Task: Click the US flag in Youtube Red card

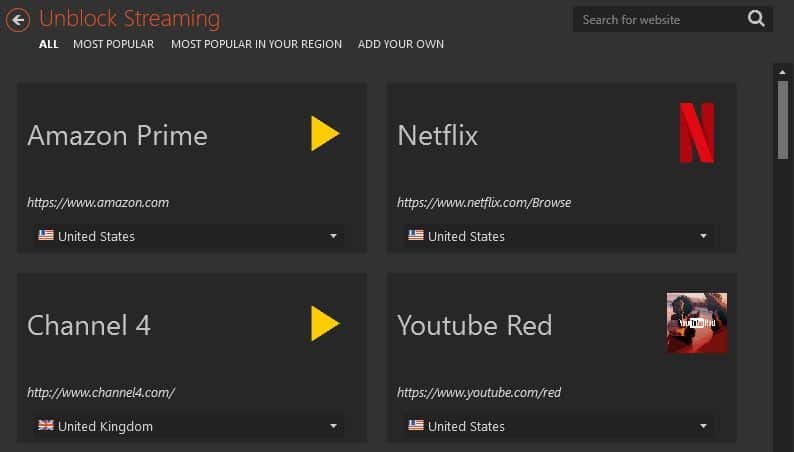Action: point(416,425)
